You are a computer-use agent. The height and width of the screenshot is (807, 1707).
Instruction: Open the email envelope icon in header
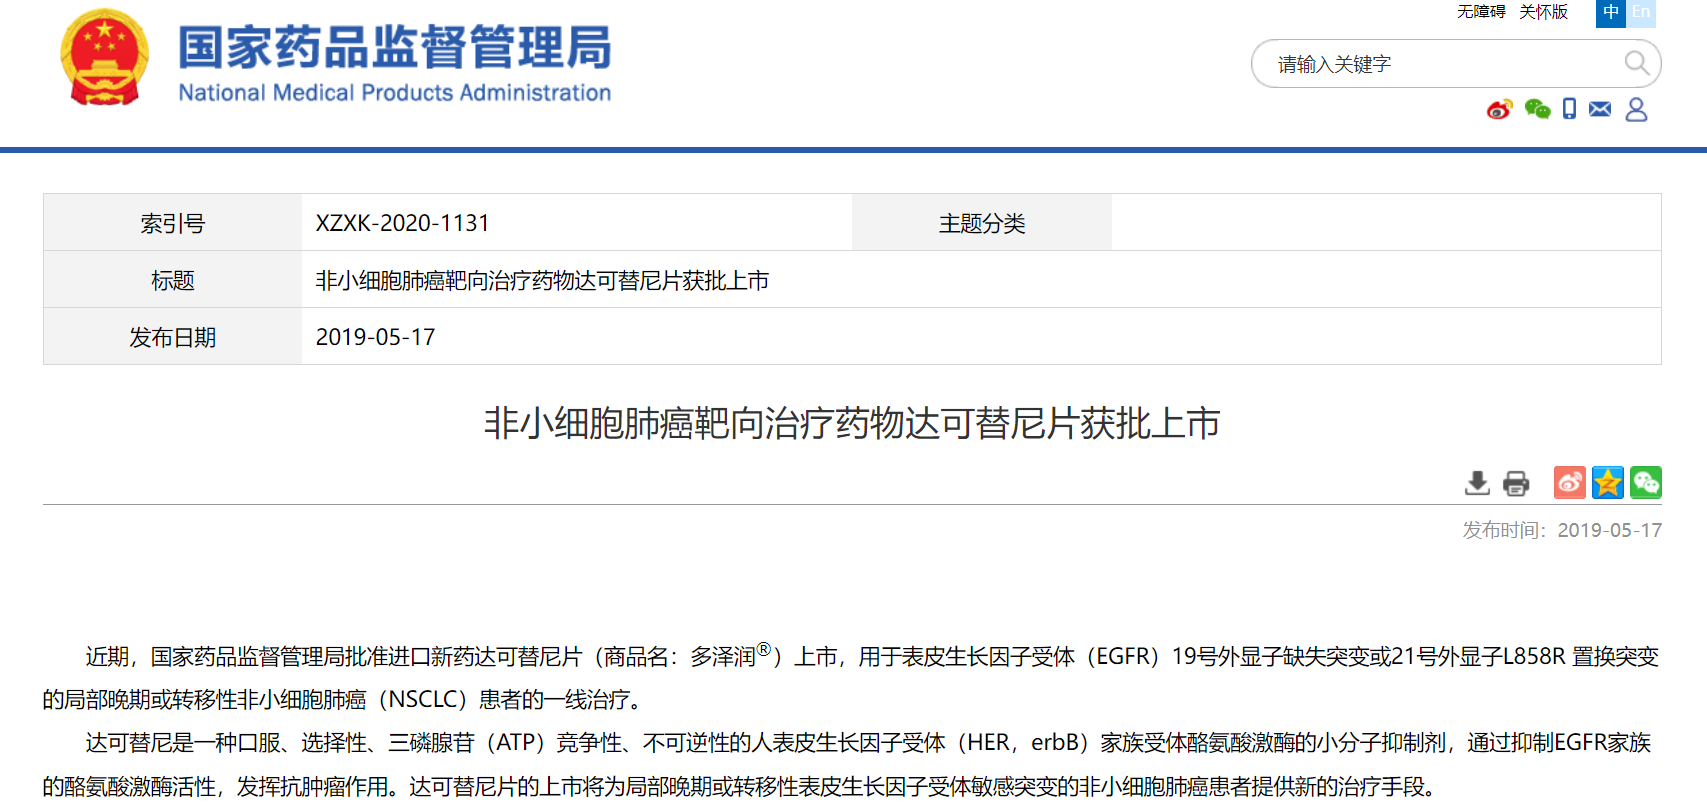click(x=1600, y=109)
